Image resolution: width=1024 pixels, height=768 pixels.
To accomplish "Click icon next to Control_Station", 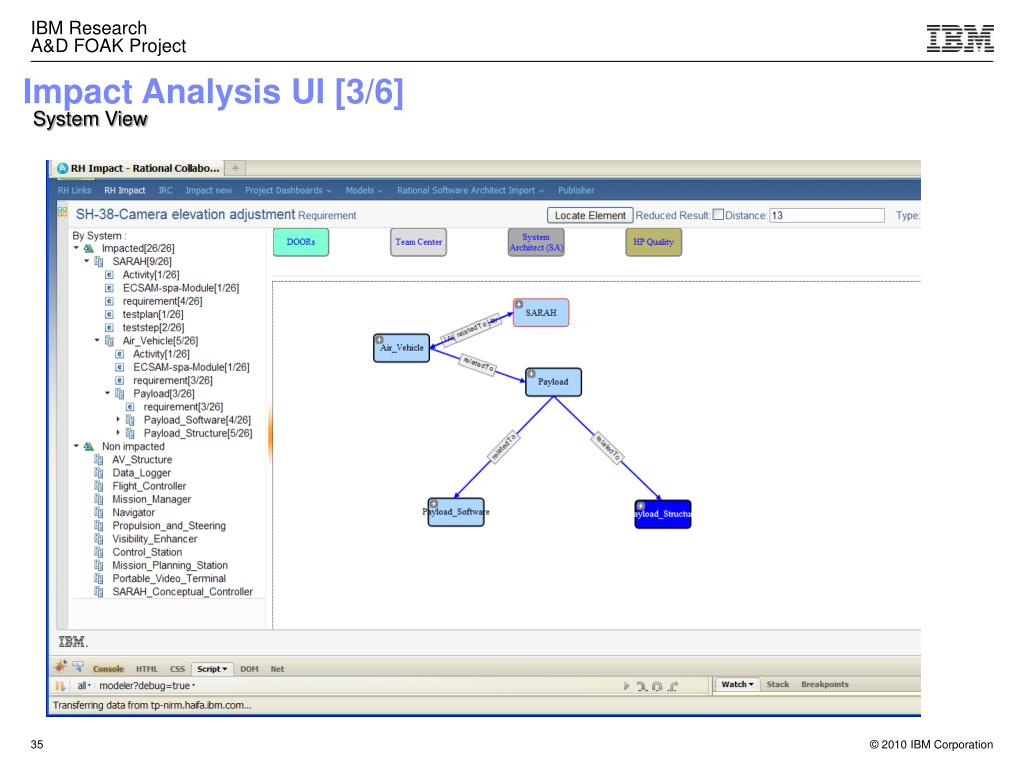I will tap(99, 552).
